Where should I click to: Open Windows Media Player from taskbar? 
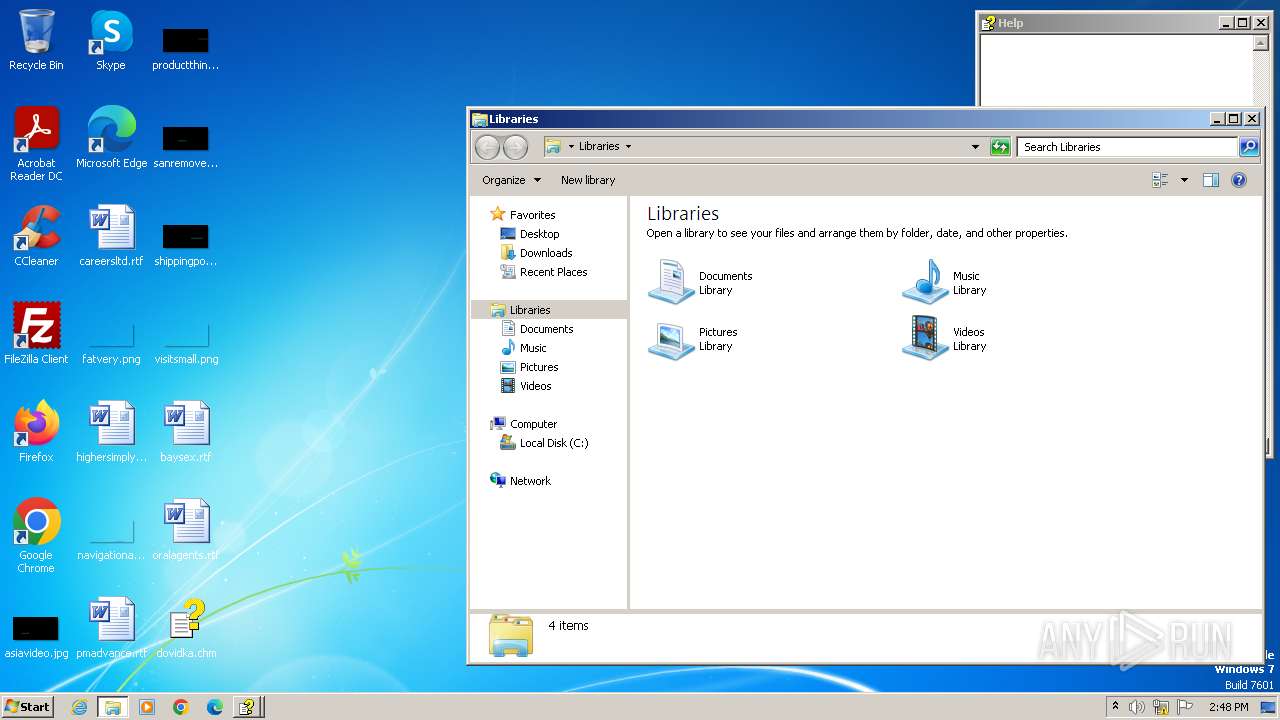[147, 707]
